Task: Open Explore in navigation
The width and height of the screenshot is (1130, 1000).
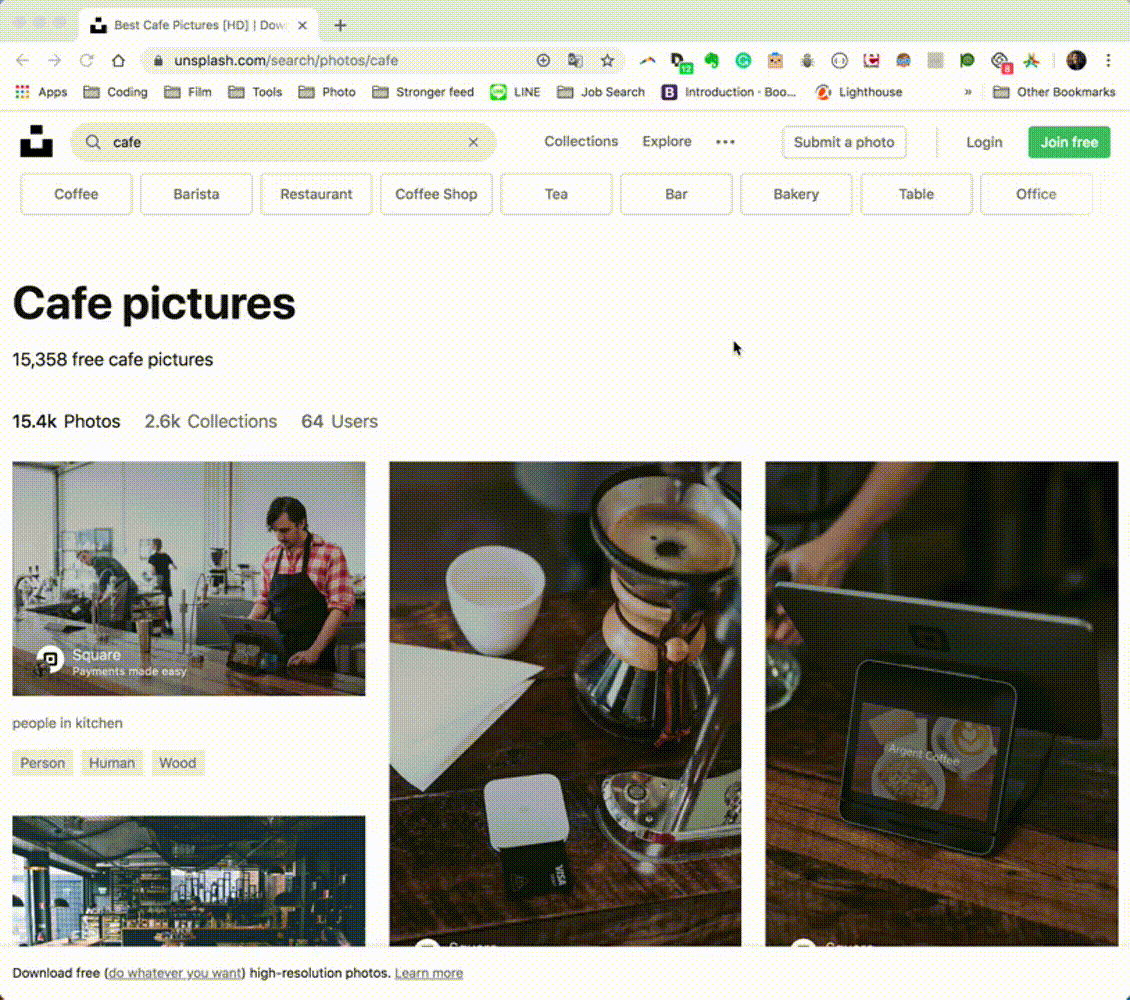Action: click(x=667, y=141)
